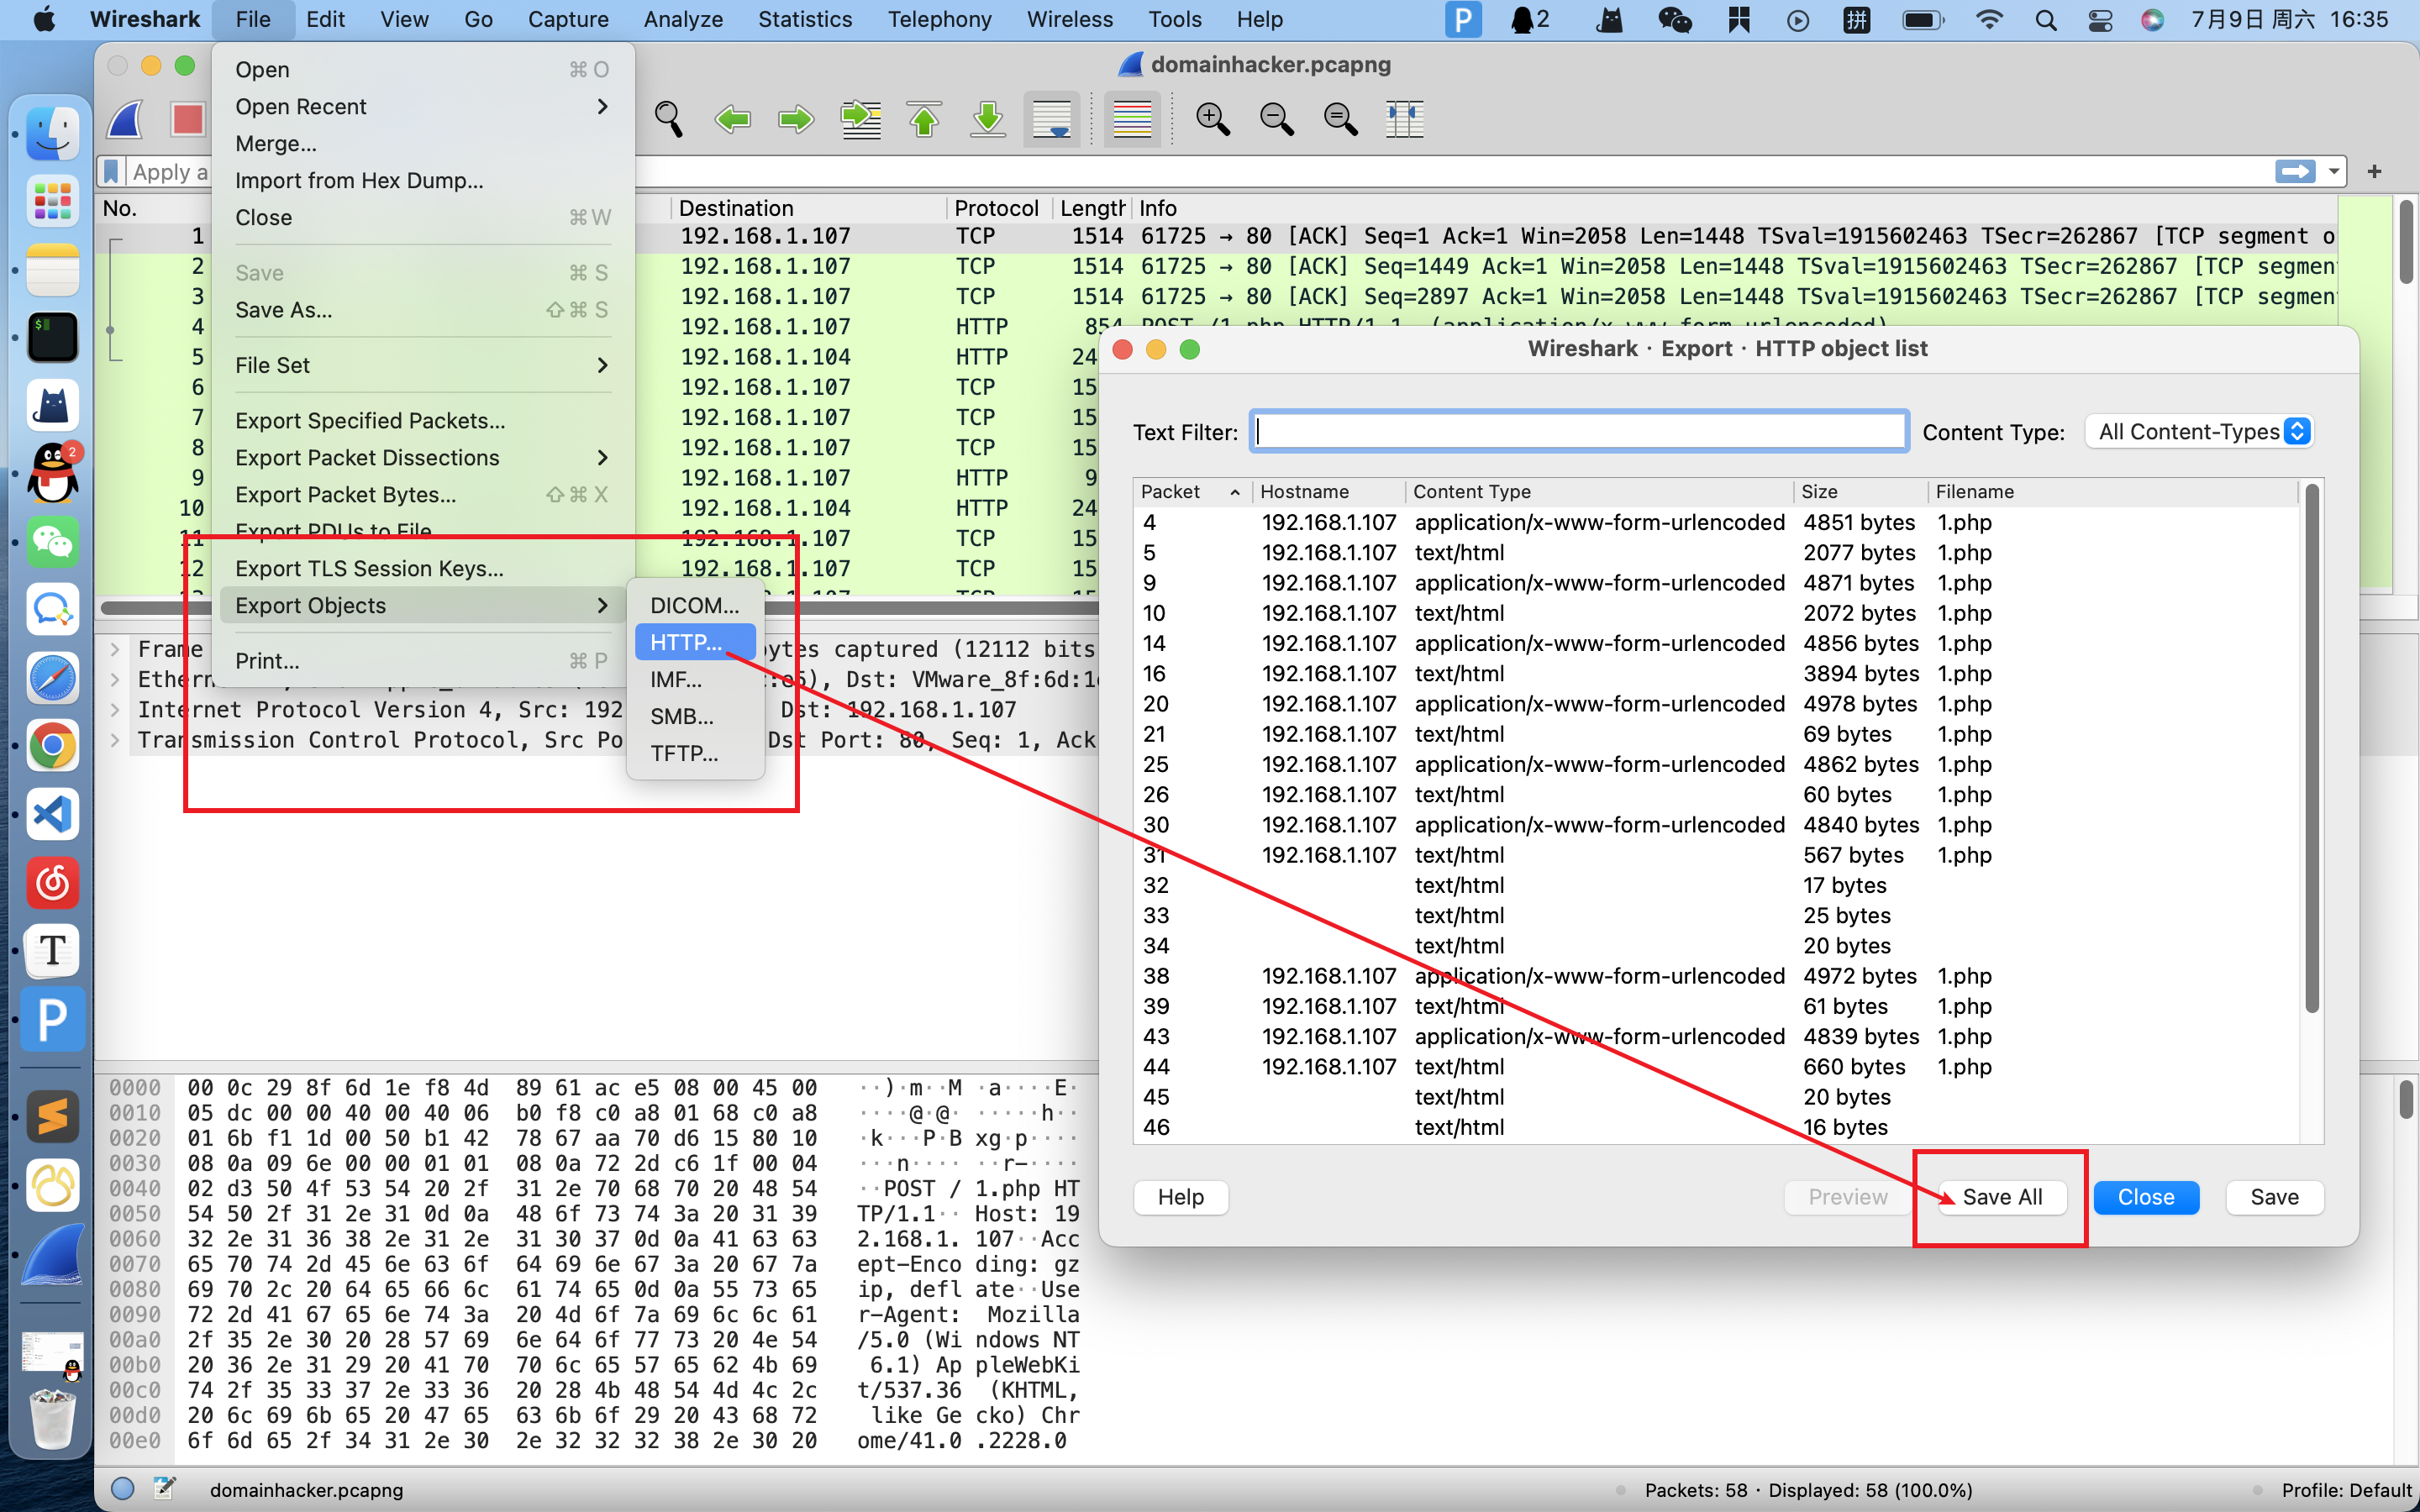
Task: Open the Content Type dropdown
Action: [2200, 432]
